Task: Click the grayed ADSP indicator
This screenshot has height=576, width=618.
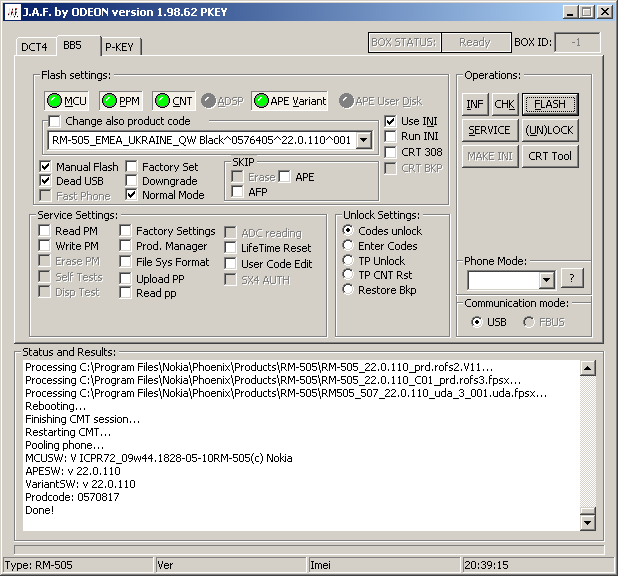Action: pos(222,101)
